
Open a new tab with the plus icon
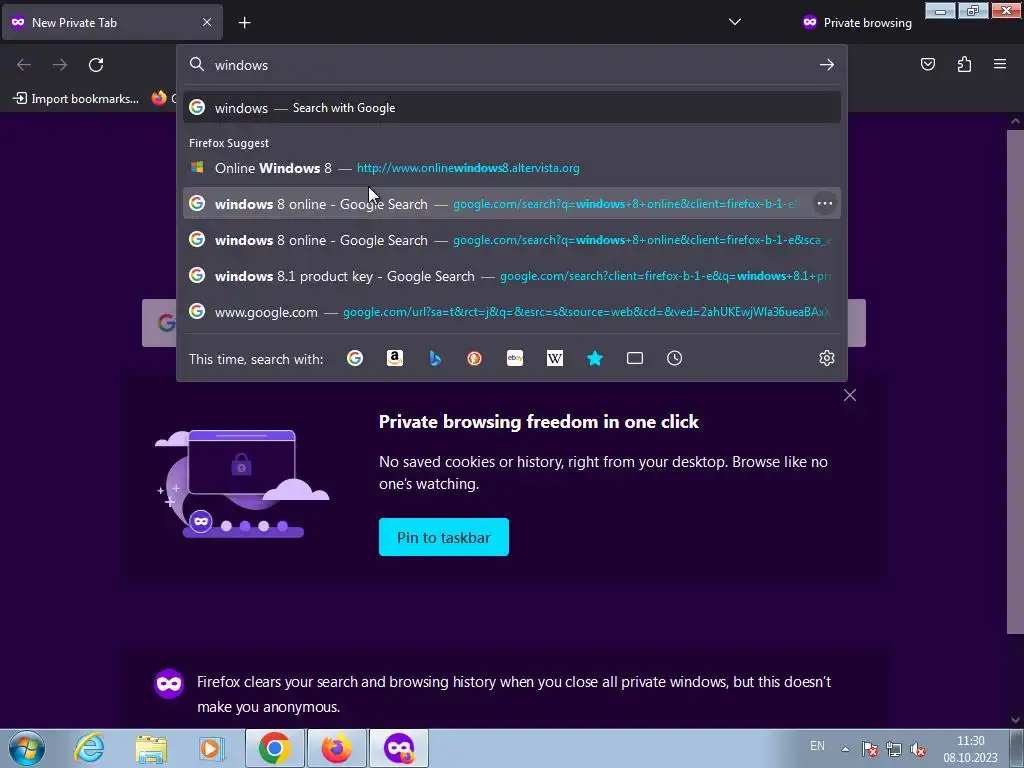[244, 23]
